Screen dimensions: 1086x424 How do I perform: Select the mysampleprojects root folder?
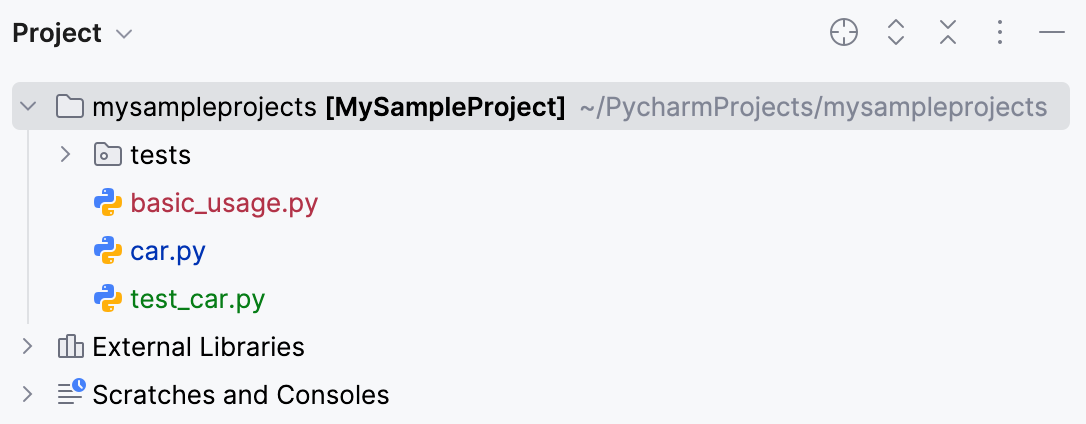(205, 106)
